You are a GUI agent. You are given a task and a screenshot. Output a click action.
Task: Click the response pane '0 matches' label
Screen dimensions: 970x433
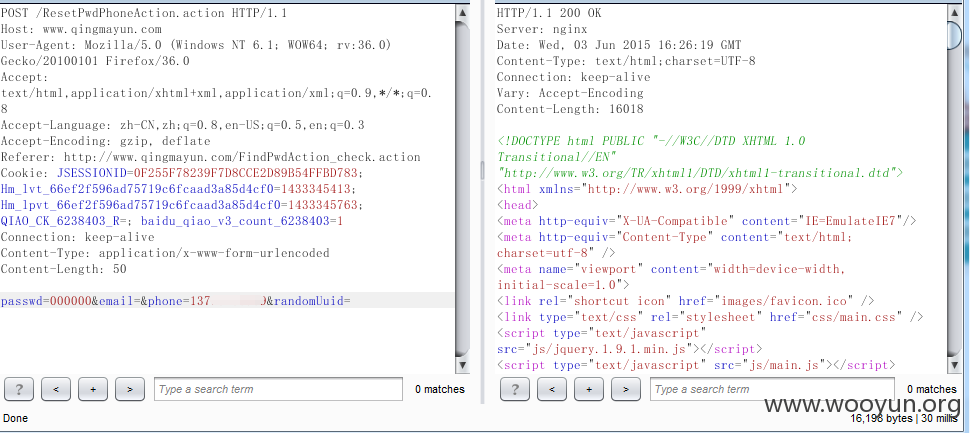pos(932,390)
